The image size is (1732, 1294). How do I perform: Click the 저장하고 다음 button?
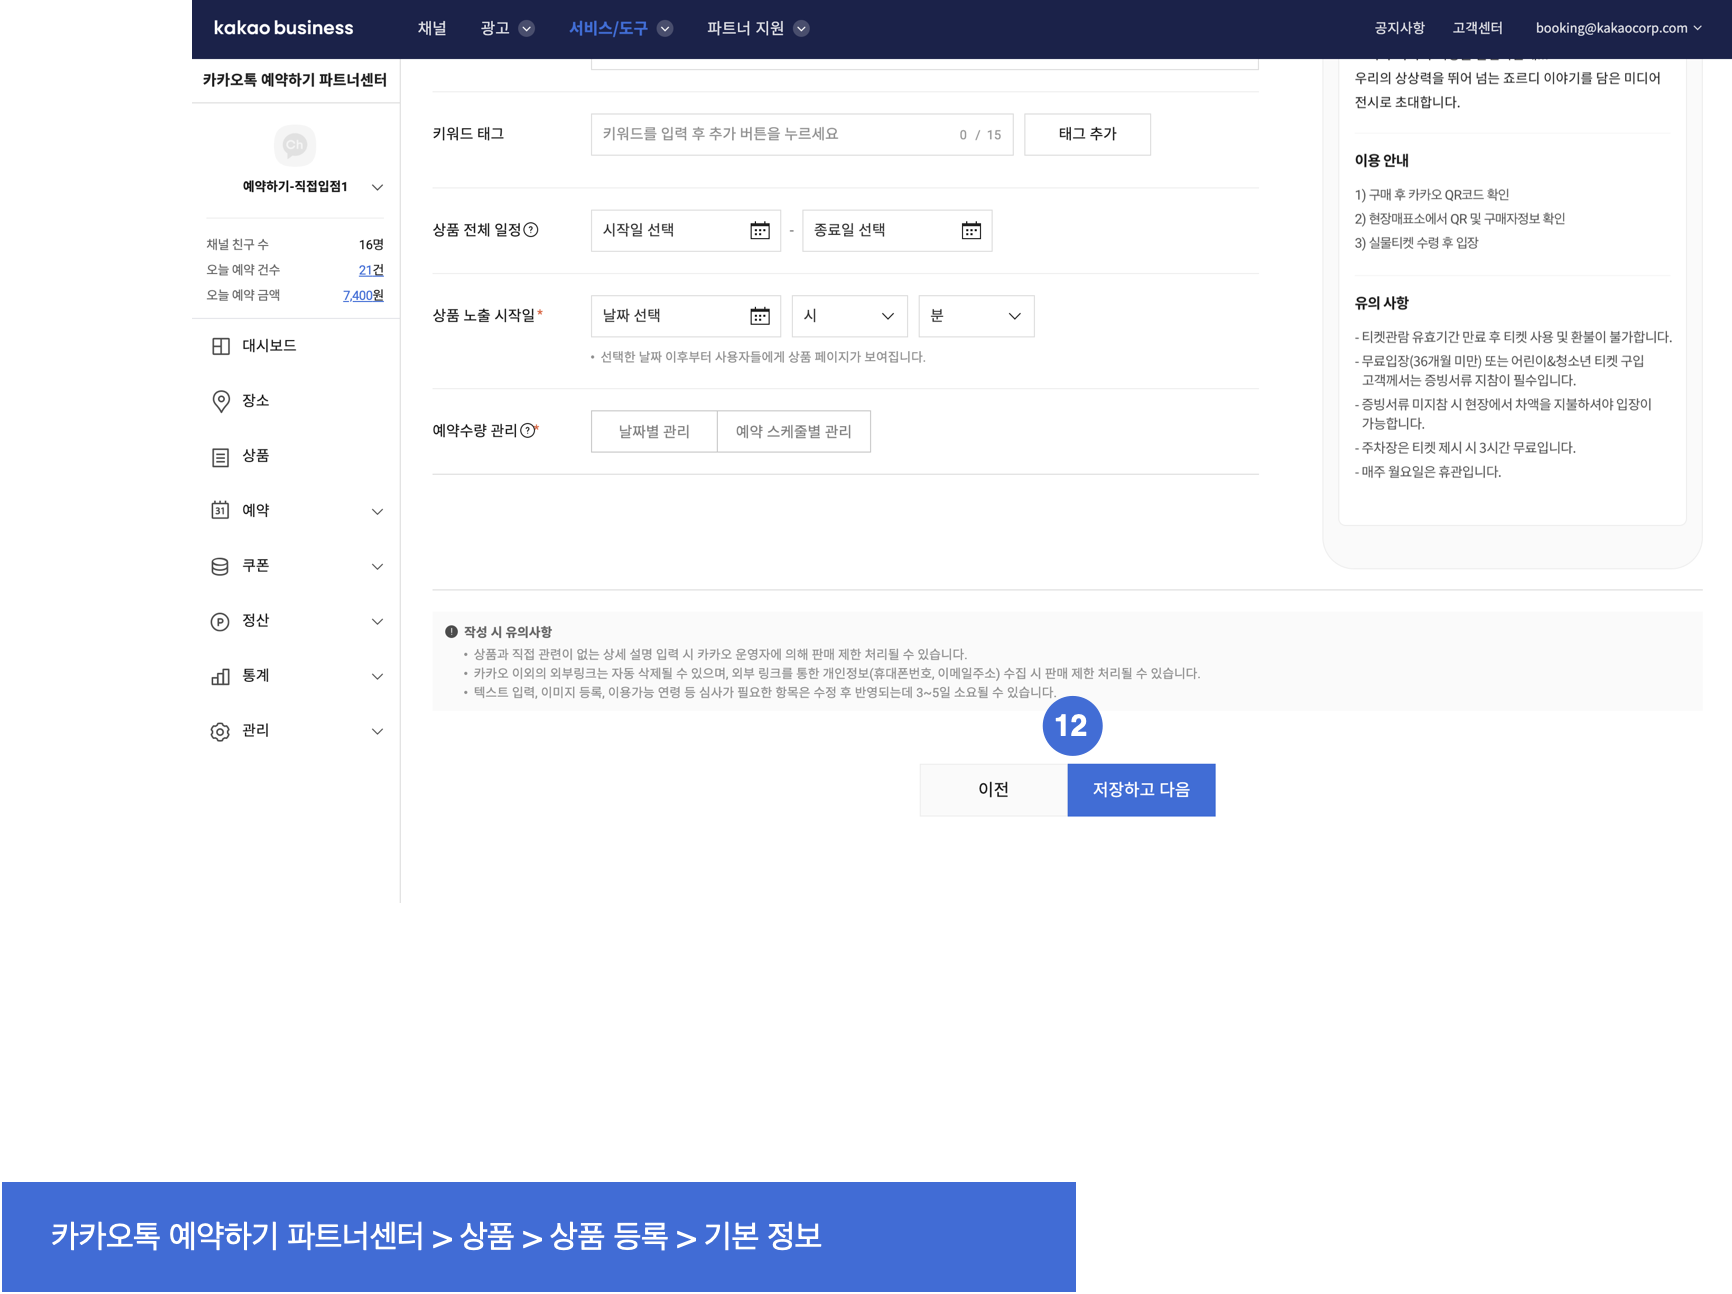click(1141, 790)
